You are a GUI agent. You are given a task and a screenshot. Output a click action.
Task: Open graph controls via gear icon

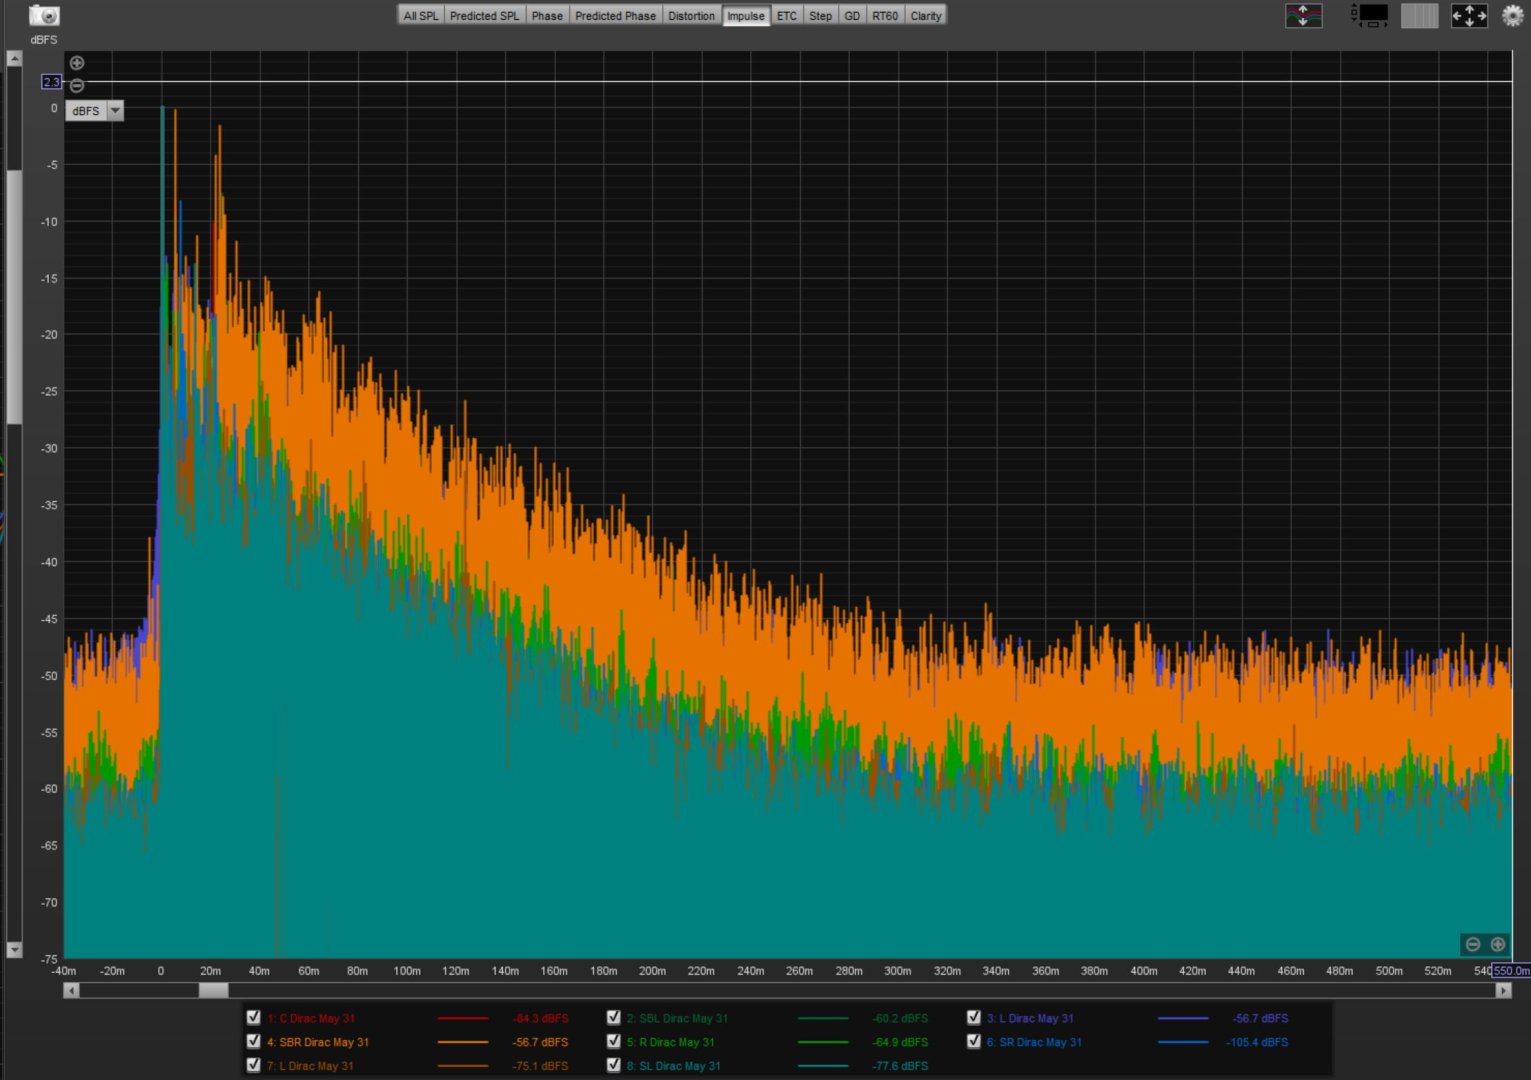click(x=1512, y=15)
